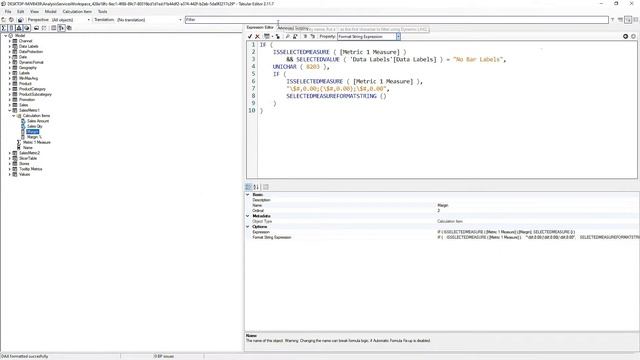Select the Sales Amount calculation item

click(x=38, y=121)
